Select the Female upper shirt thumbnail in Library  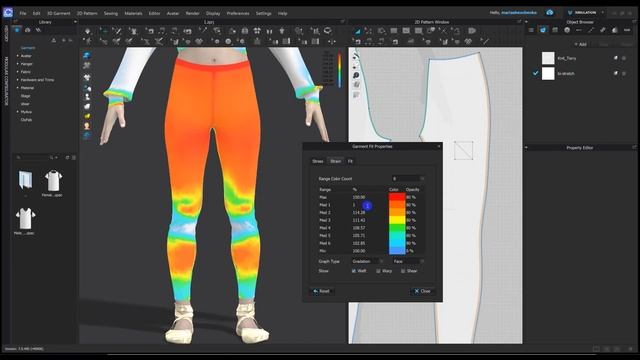[53, 181]
